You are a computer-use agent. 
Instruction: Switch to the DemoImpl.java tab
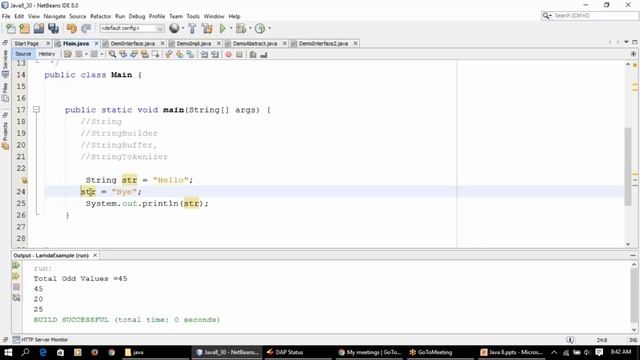coord(194,43)
